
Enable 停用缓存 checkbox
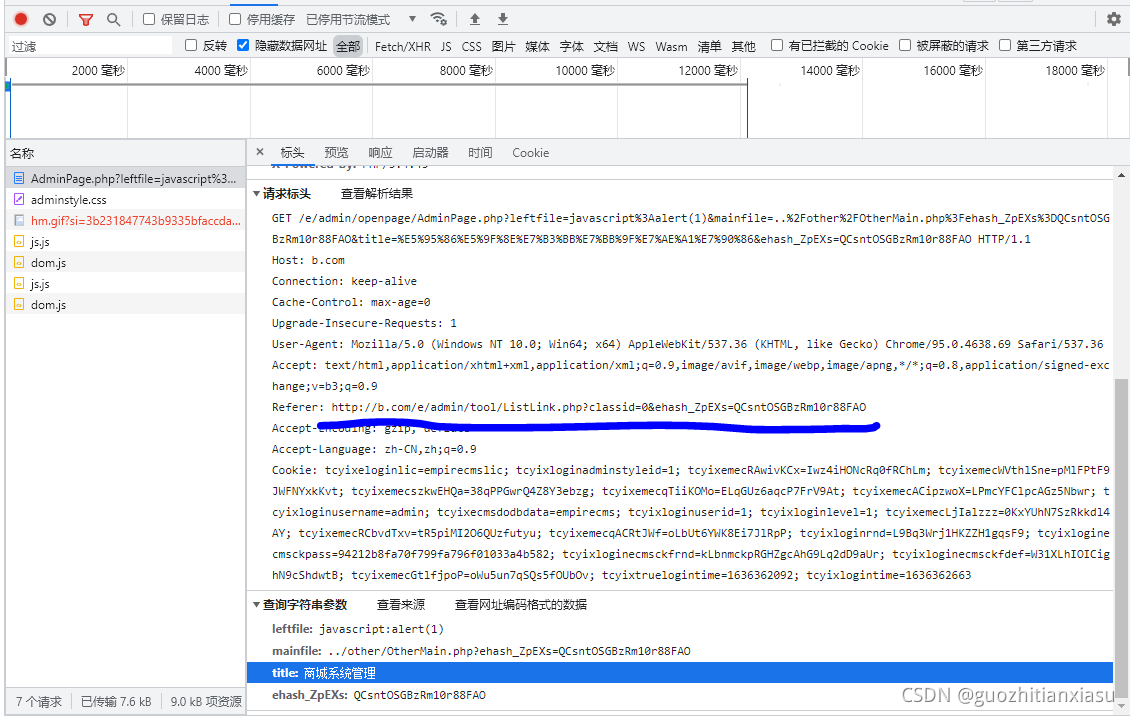(235, 19)
